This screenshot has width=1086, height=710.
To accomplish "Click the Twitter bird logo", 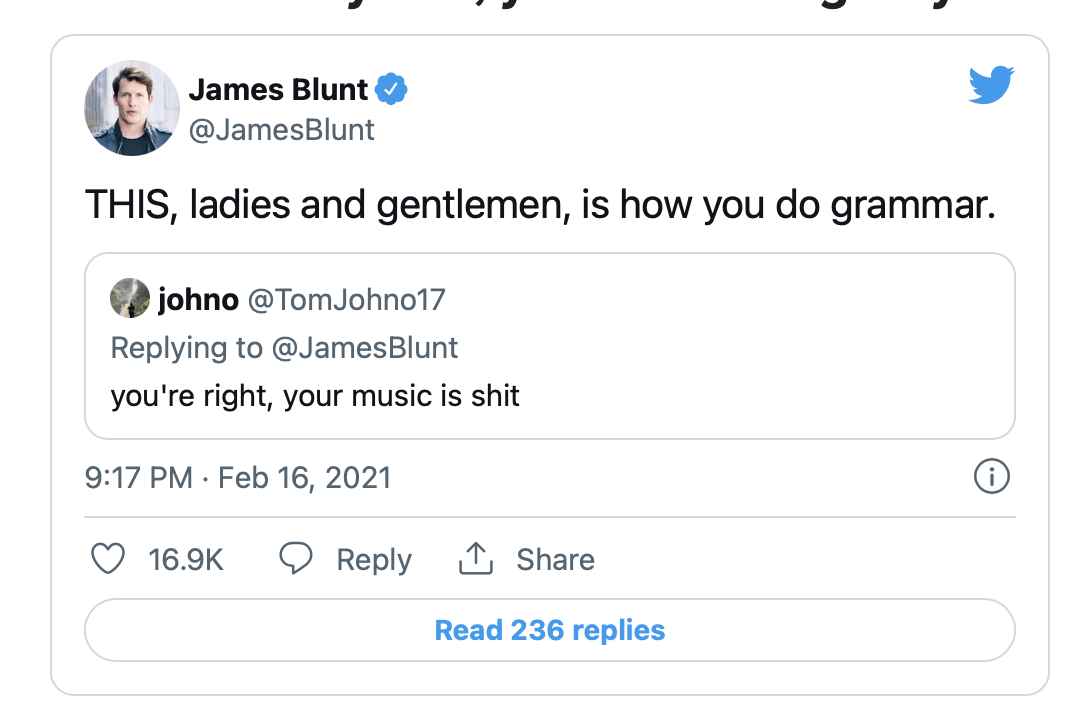I will point(991,85).
